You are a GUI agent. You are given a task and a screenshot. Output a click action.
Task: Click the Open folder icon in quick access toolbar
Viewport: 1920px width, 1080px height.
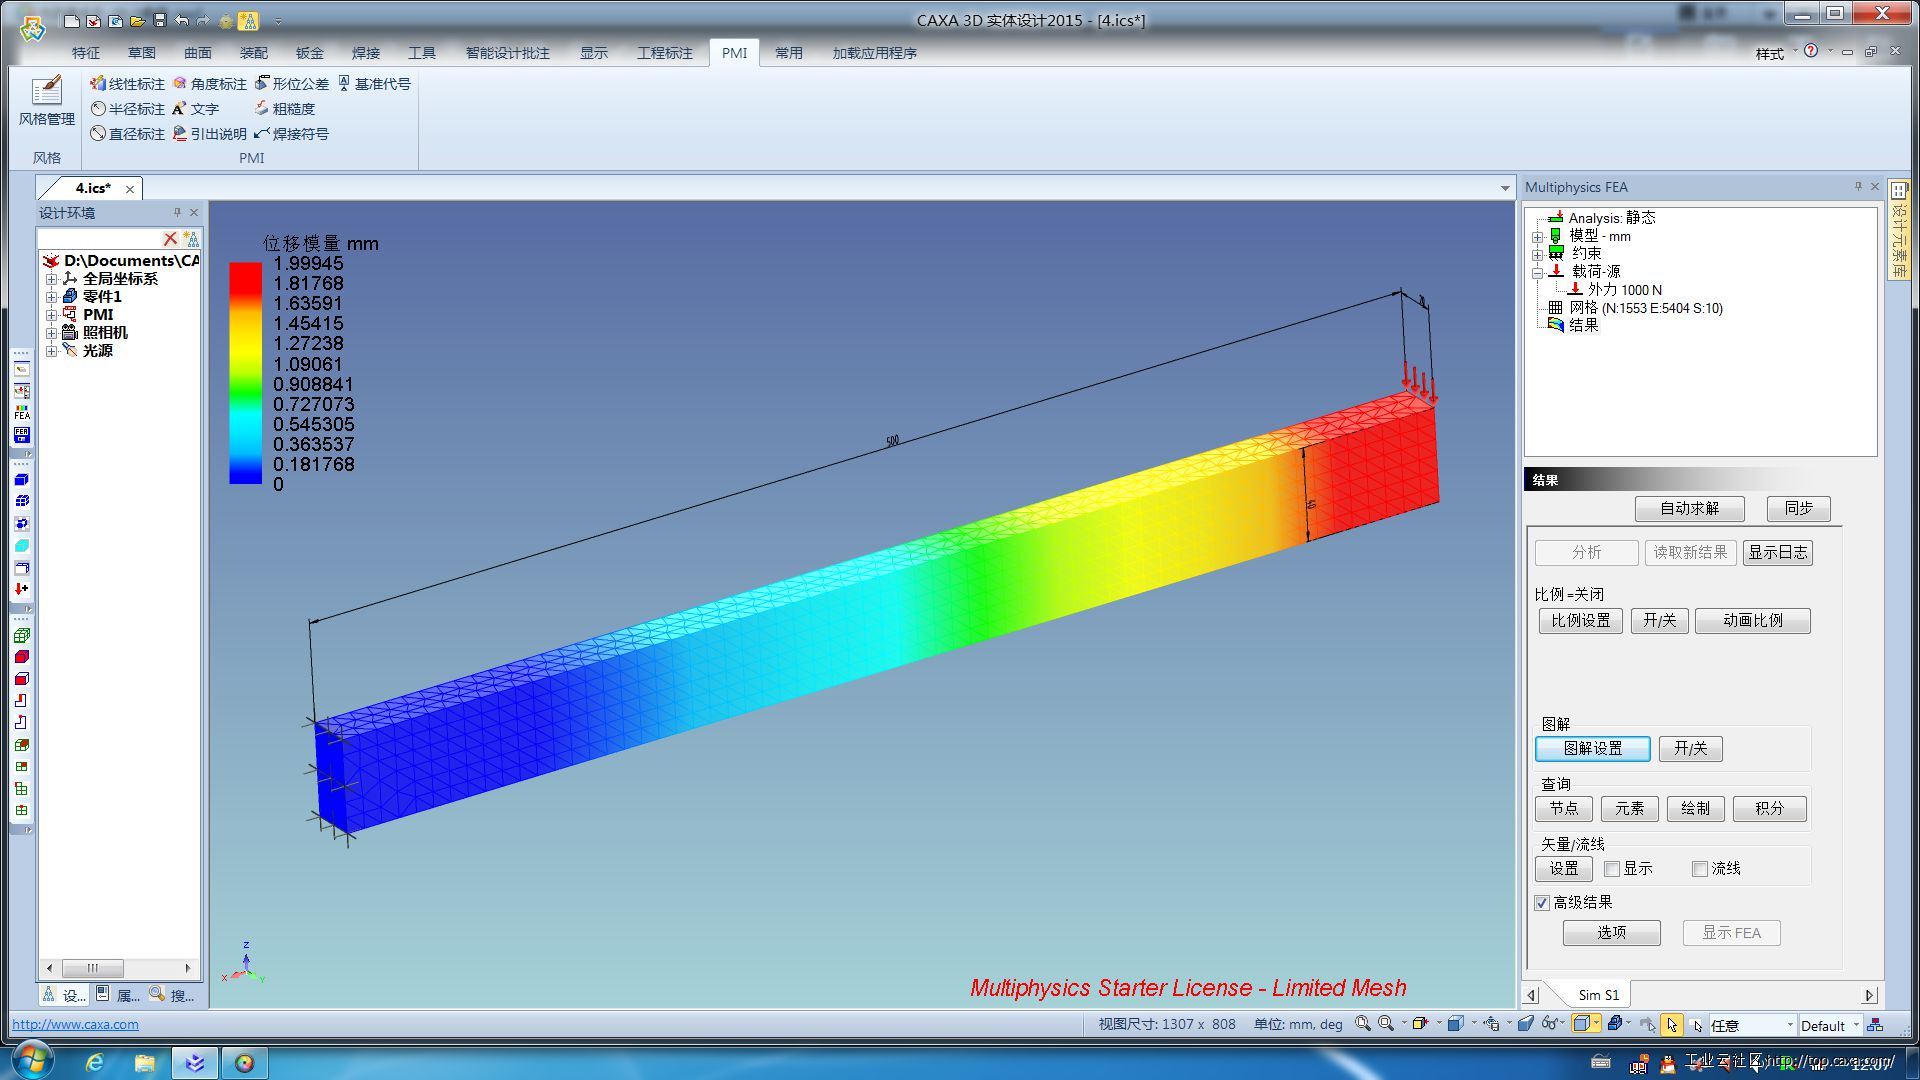(x=137, y=20)
